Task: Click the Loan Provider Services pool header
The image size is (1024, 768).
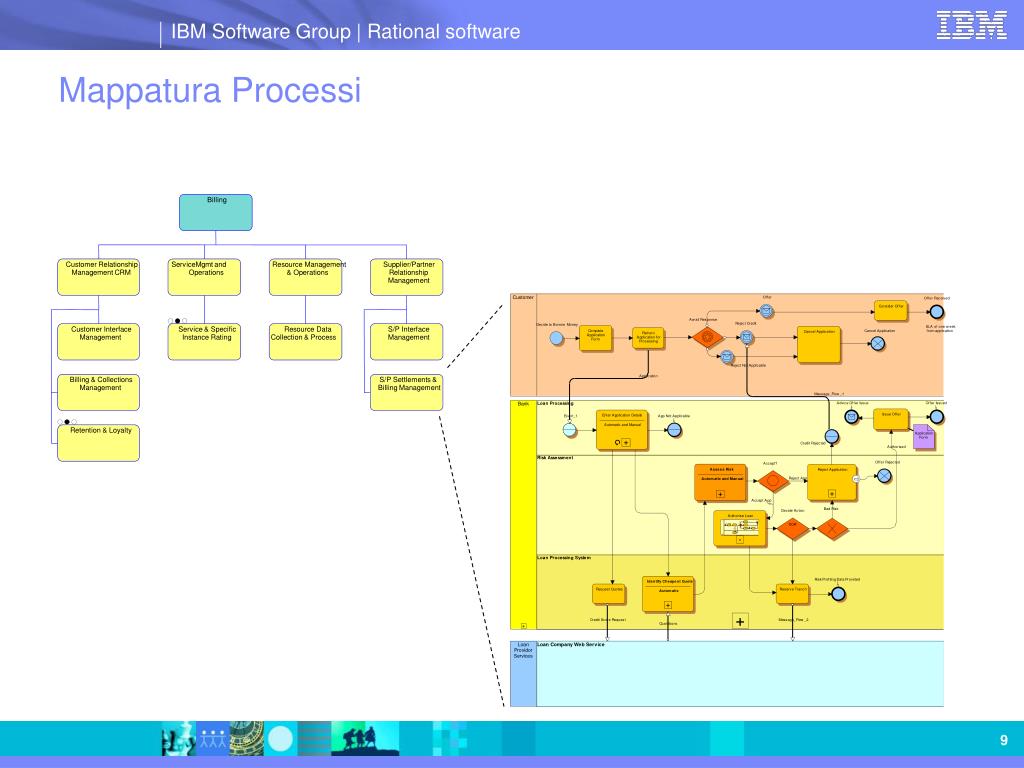Action: pyautogui.click(x=523, y=673)
